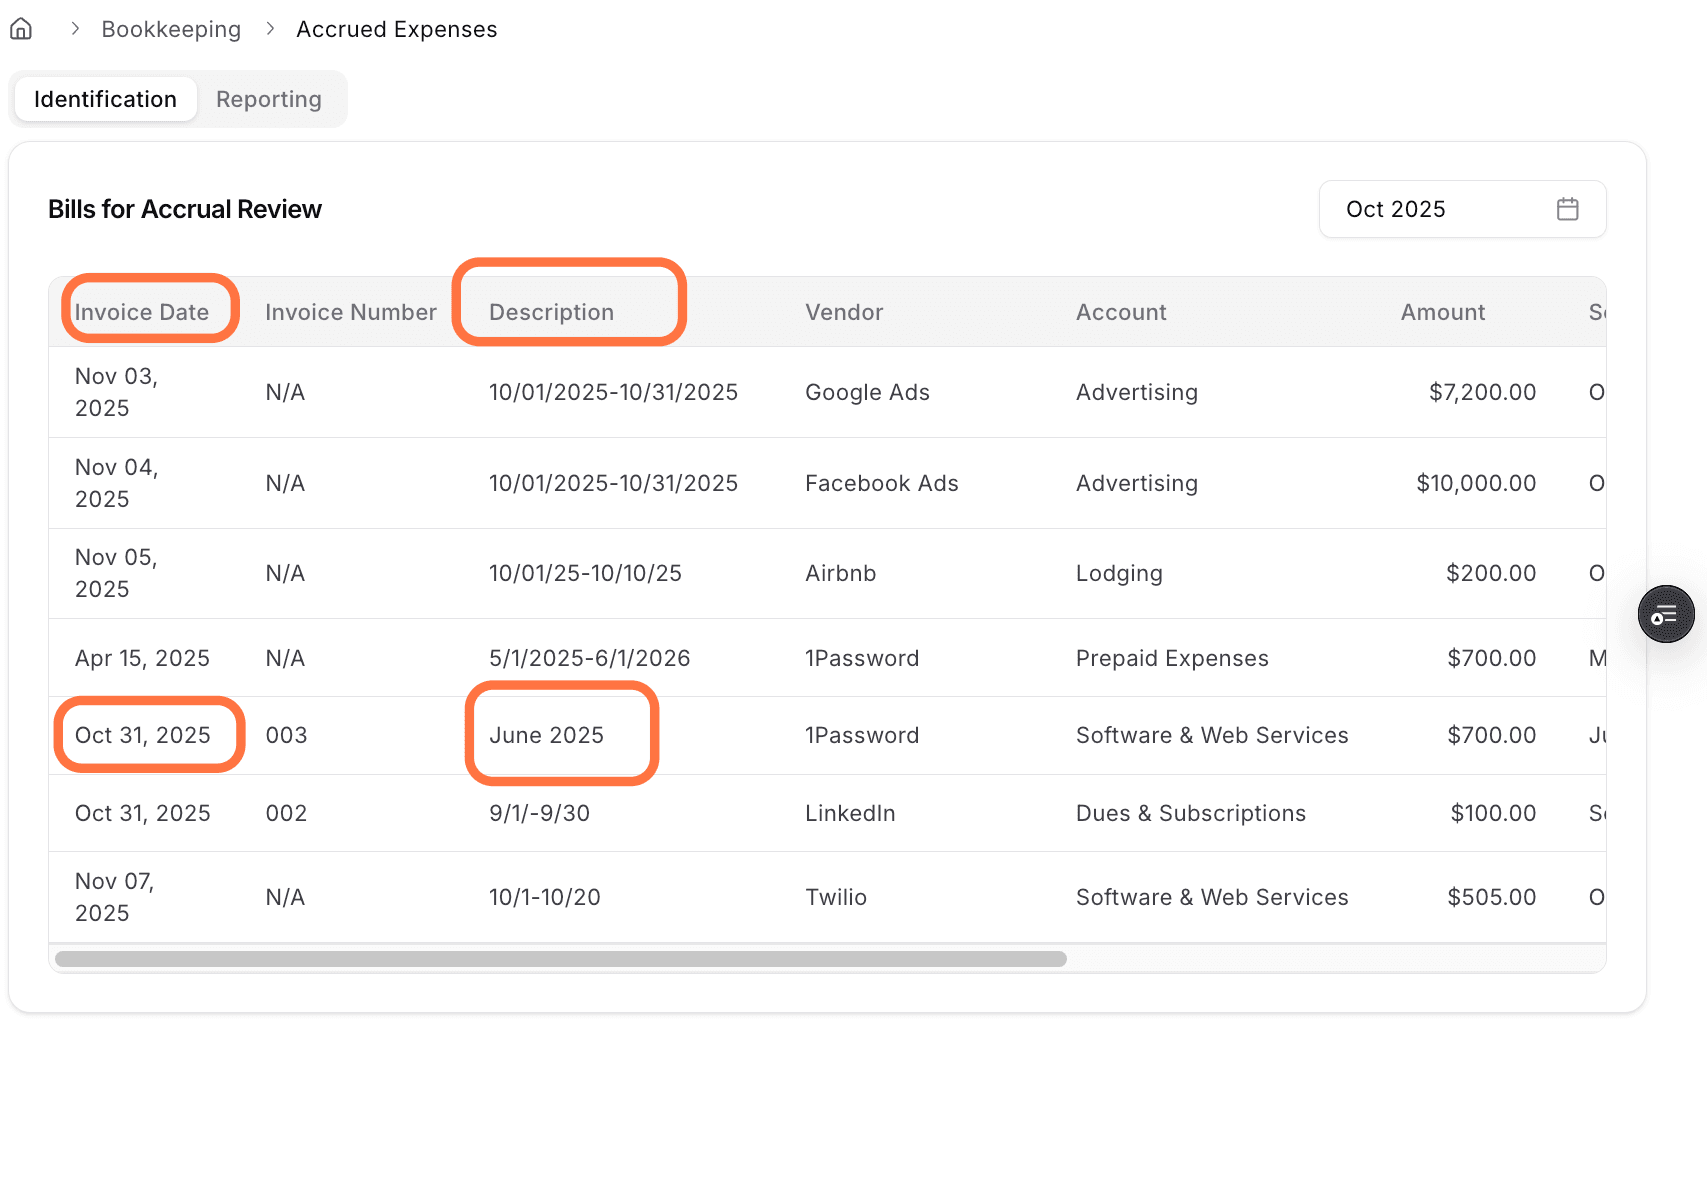This screenshot has width=1707, height=1183.
Task: Click the Twilio Software & Web Services row
Action: tap(836, 897)
